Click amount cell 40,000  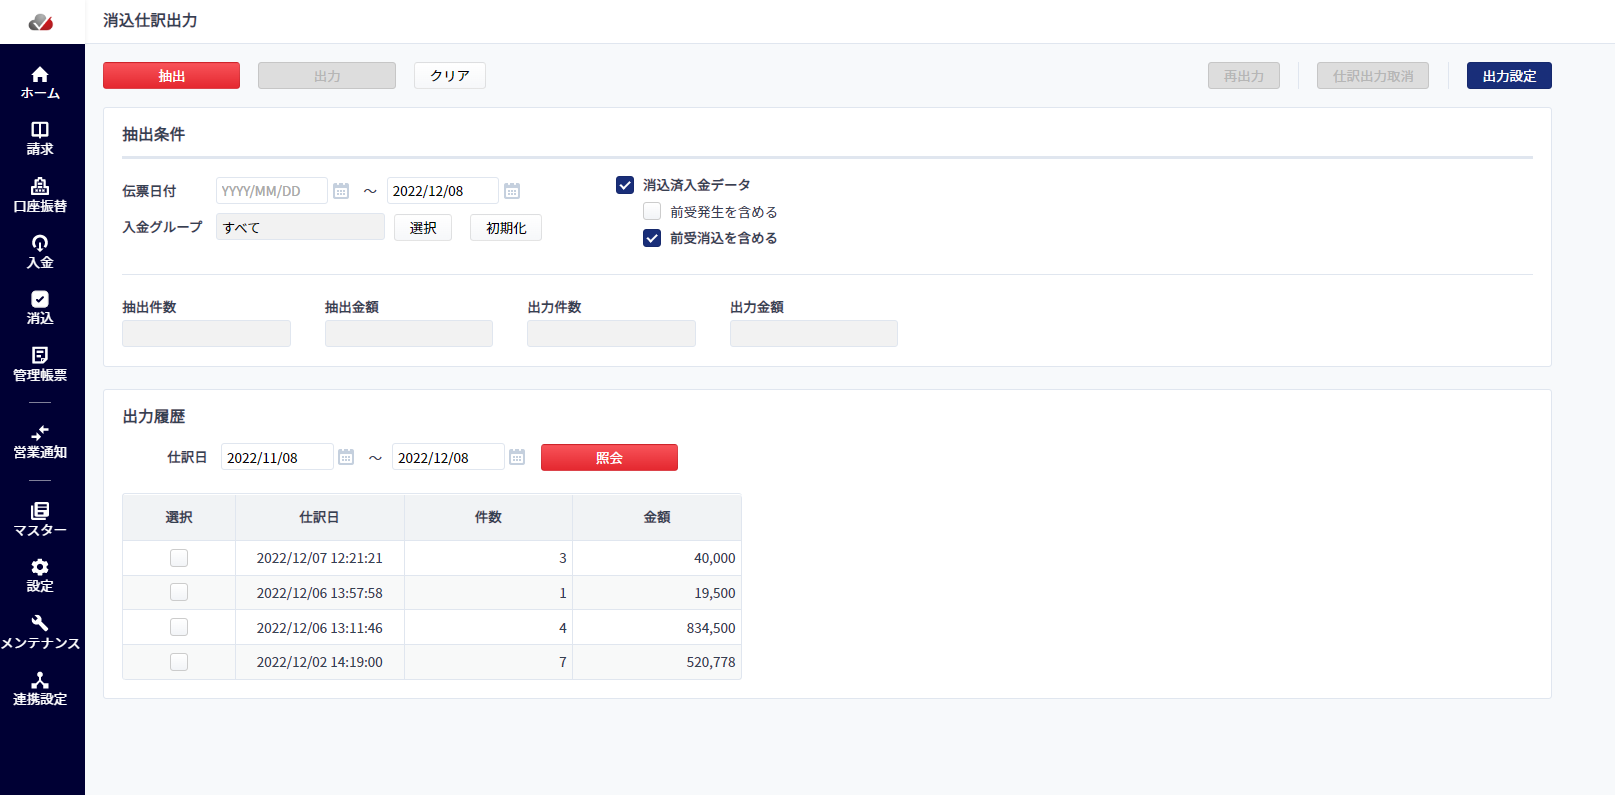657,558
